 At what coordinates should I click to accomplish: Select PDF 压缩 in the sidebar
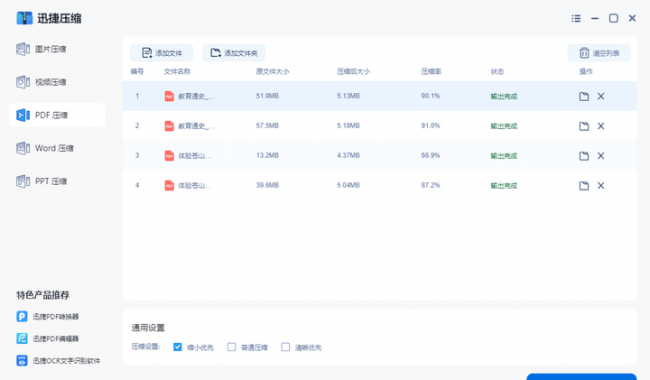coord(57,115)
